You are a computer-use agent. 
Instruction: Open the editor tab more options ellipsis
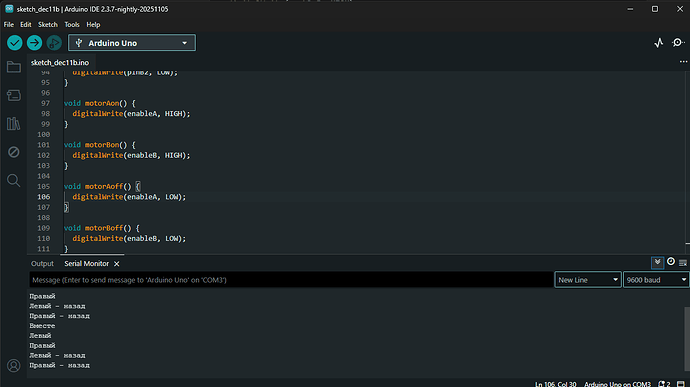(683, 62)
